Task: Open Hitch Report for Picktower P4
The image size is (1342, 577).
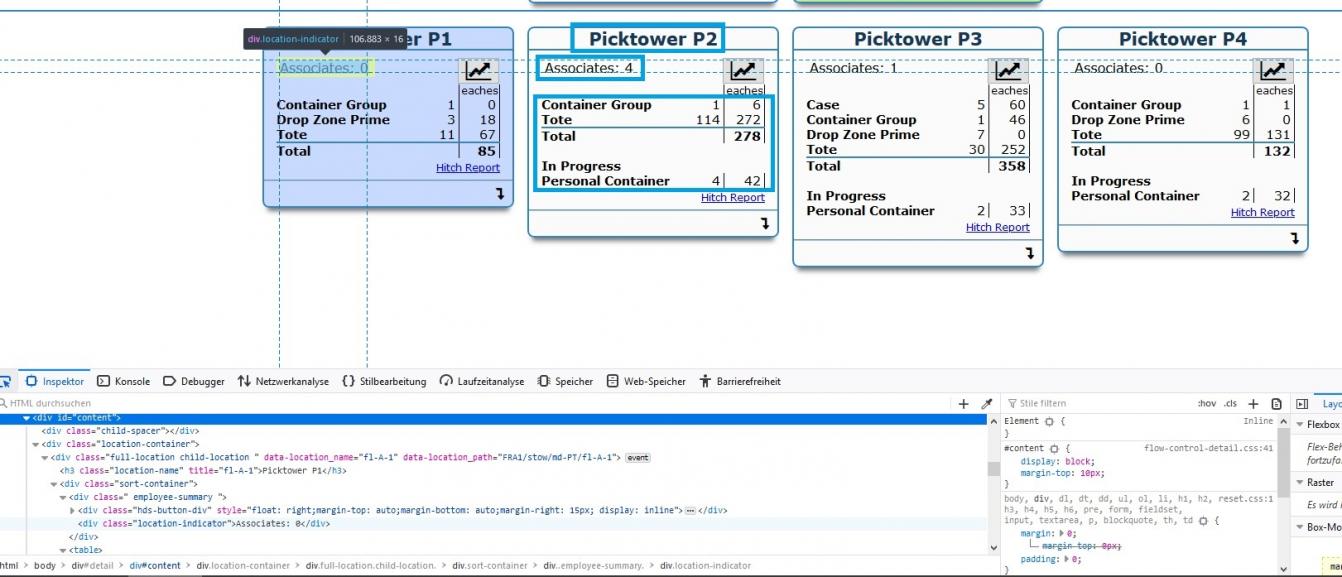Action: (x=1263, y=213)
